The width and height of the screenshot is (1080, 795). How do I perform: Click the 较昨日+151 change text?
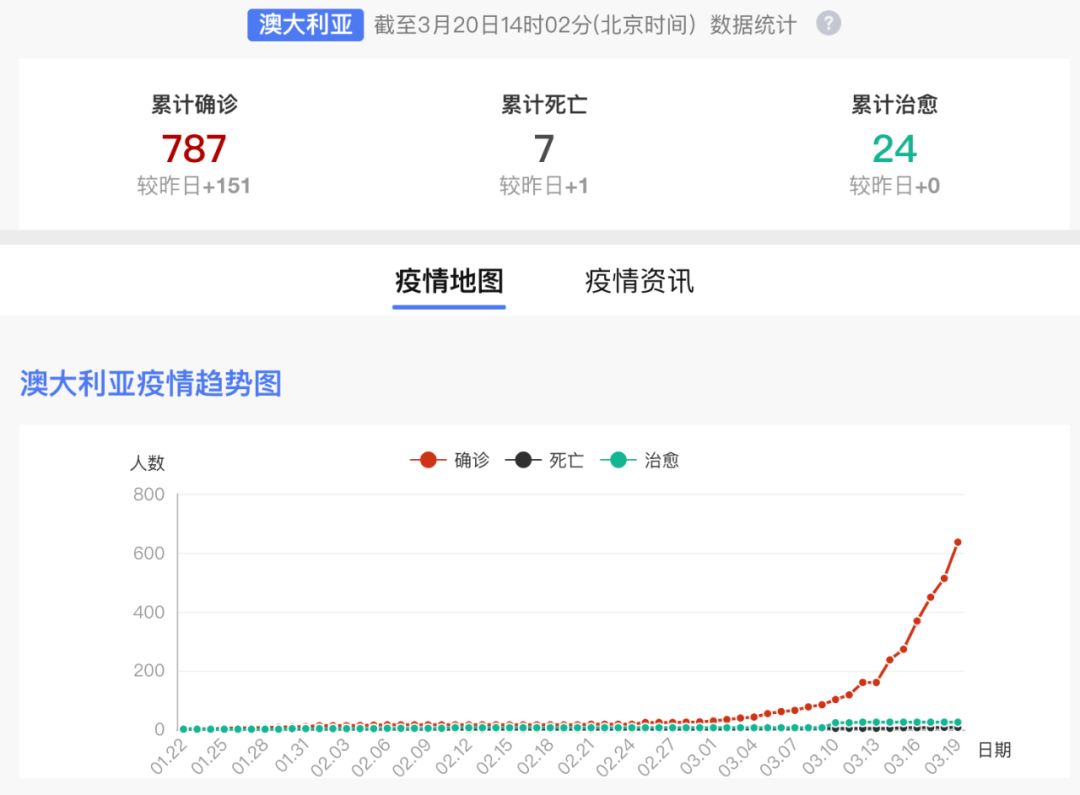[194, 186]
